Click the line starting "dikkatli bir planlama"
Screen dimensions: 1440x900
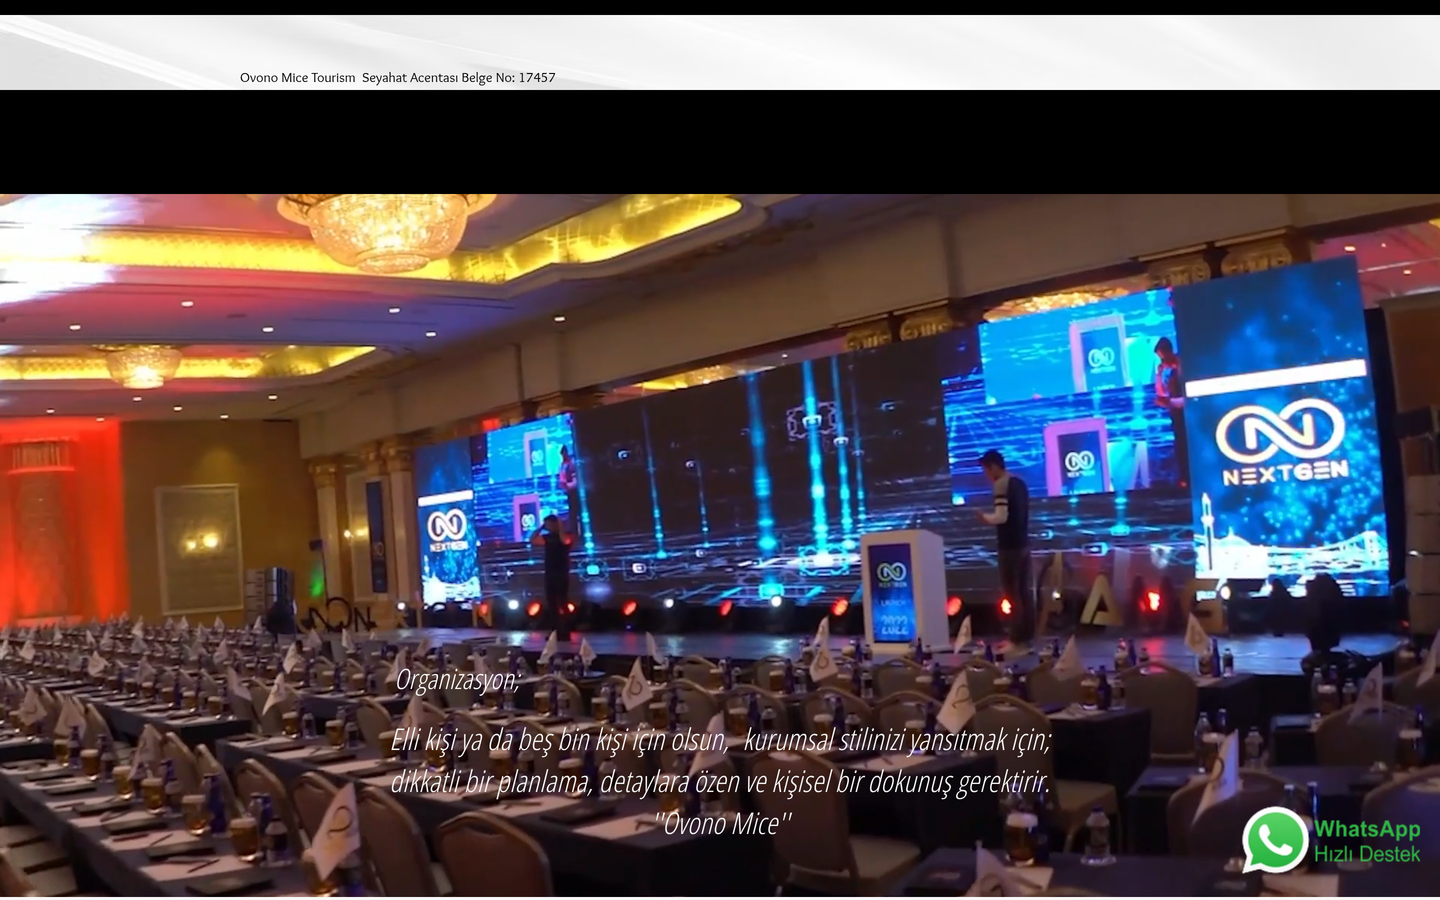click(x=721, y=781)
